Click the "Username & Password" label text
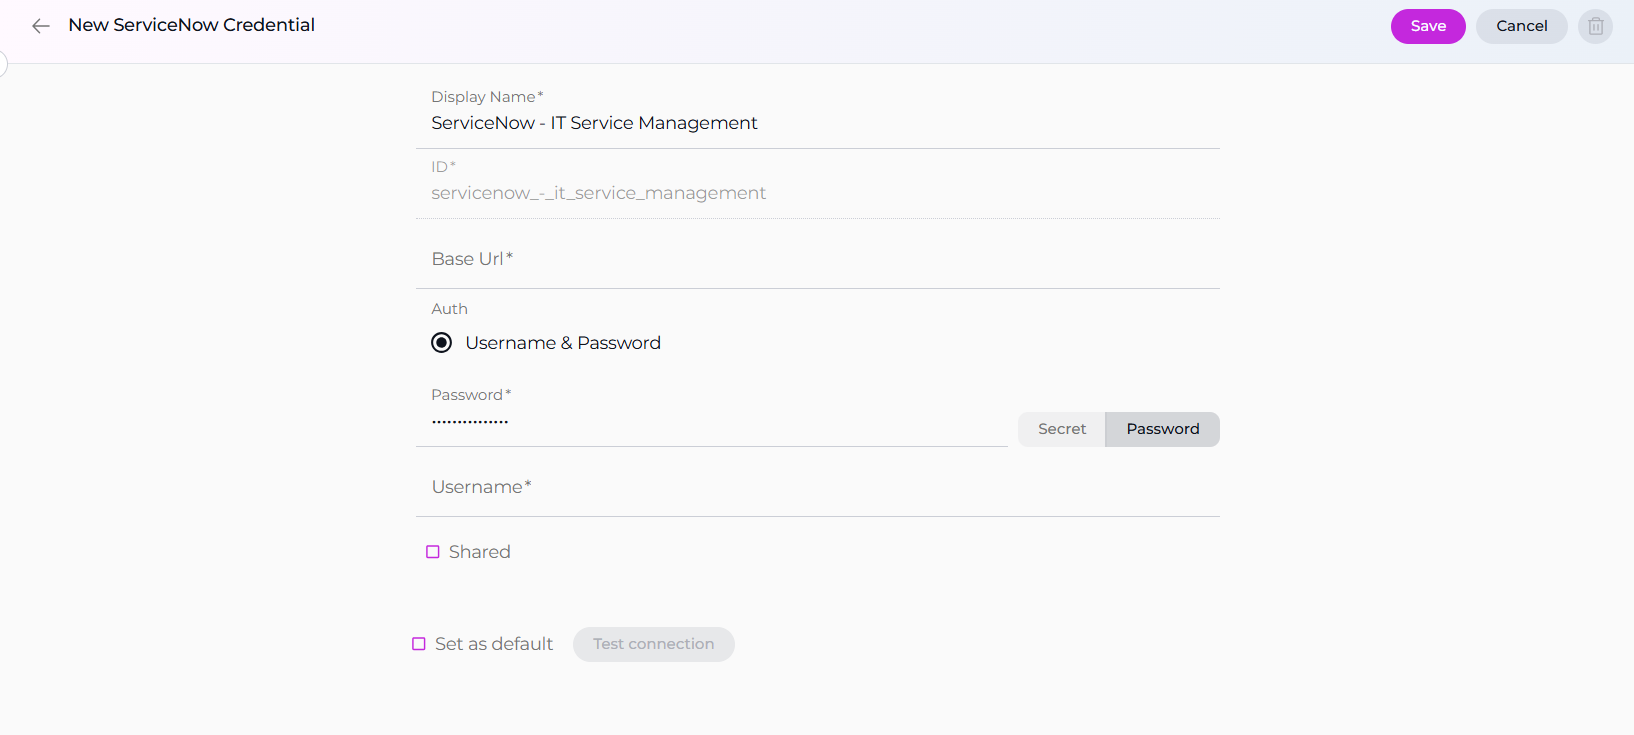 tap(563, 343)
